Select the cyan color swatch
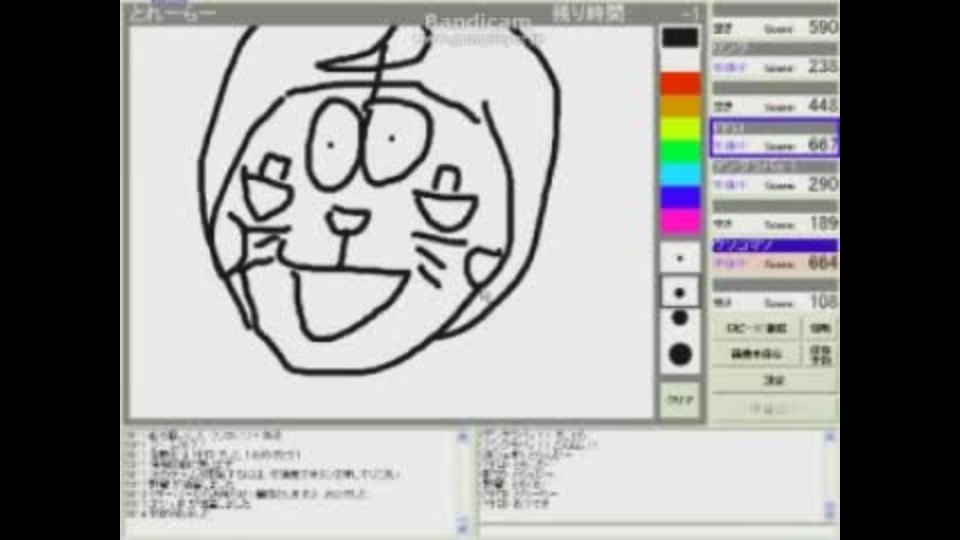 [680, 174]
